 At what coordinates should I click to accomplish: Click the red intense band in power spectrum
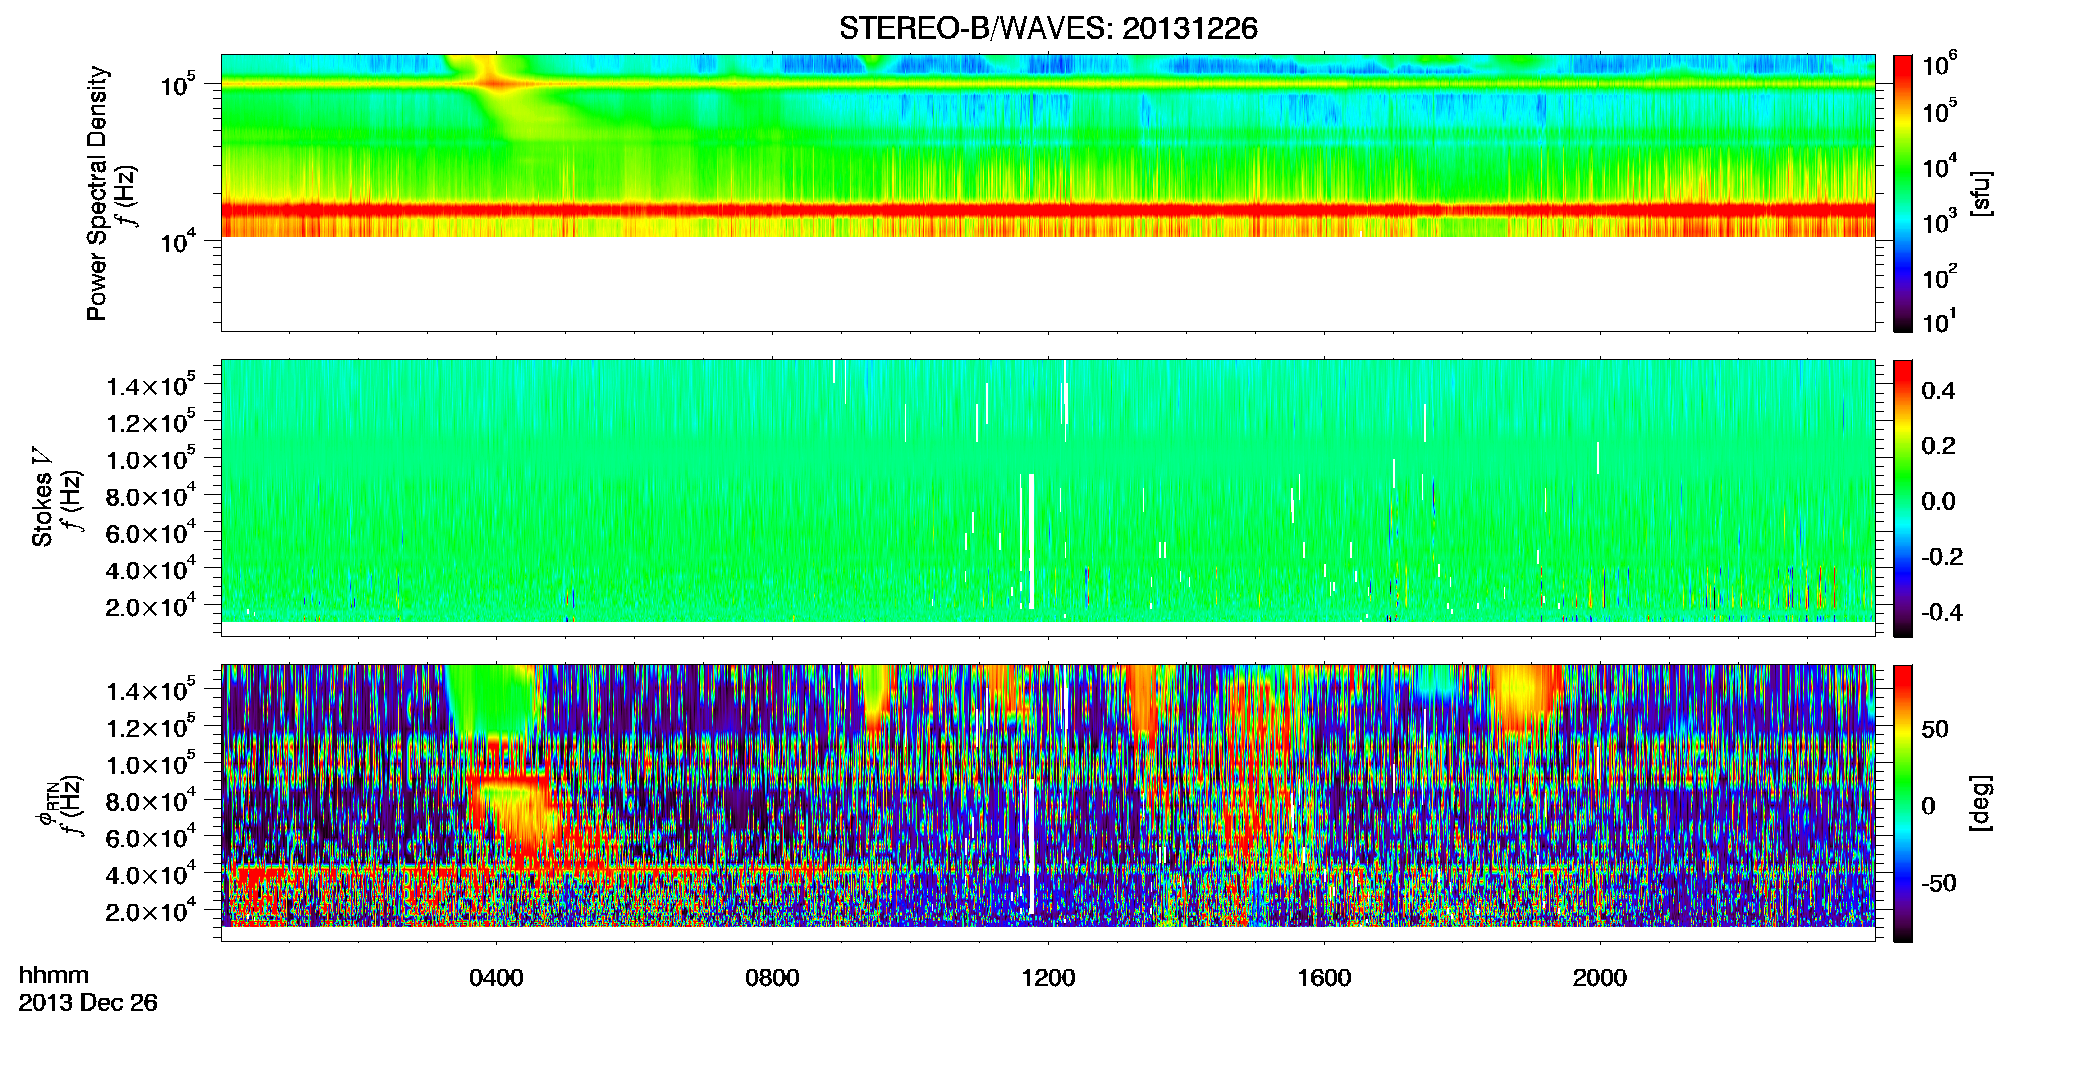pos(1048,210)
